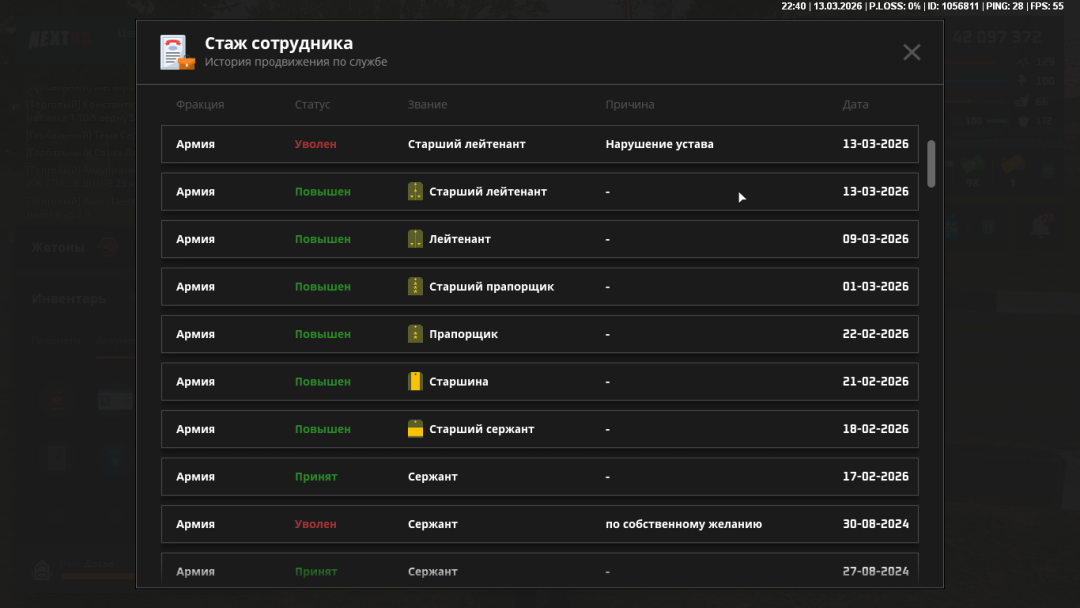Viewport: 1080px width, 608px height.
Task: Click the service history list scrollbar
Action: (931, 163)
